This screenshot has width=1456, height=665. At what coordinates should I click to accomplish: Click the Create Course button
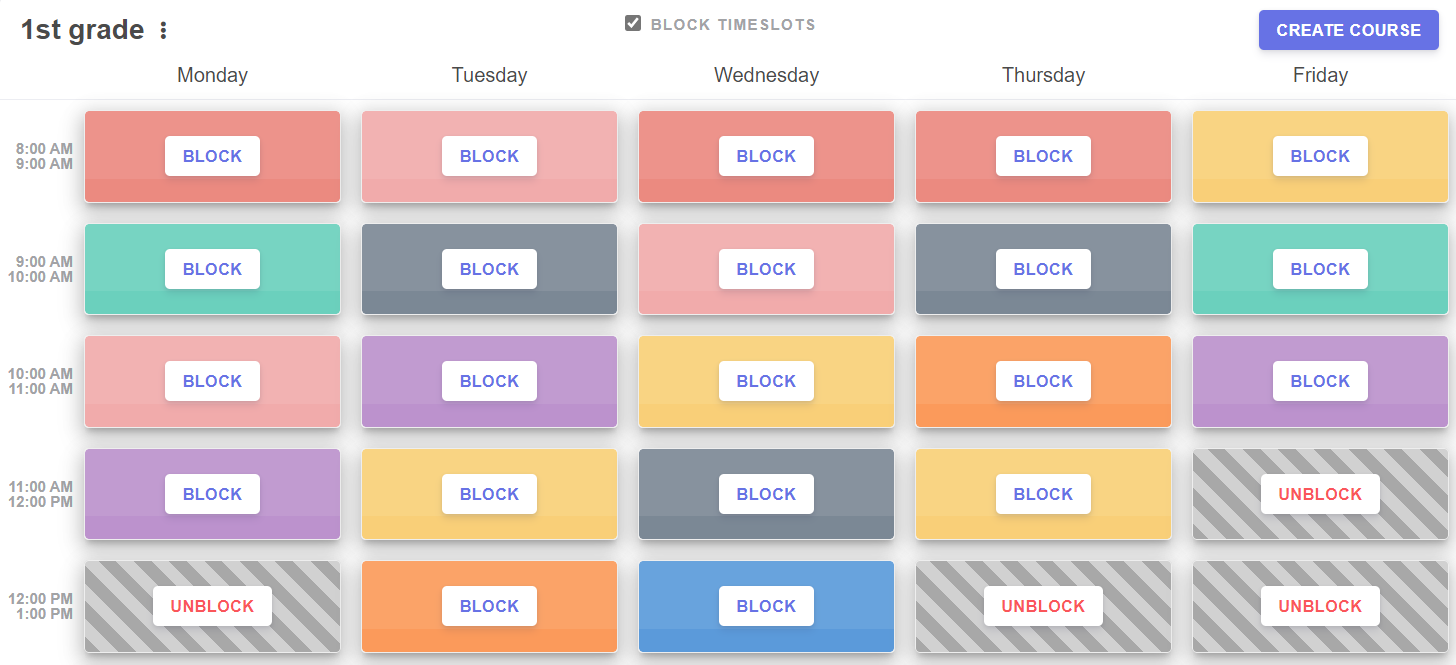tap(1348, 30)
